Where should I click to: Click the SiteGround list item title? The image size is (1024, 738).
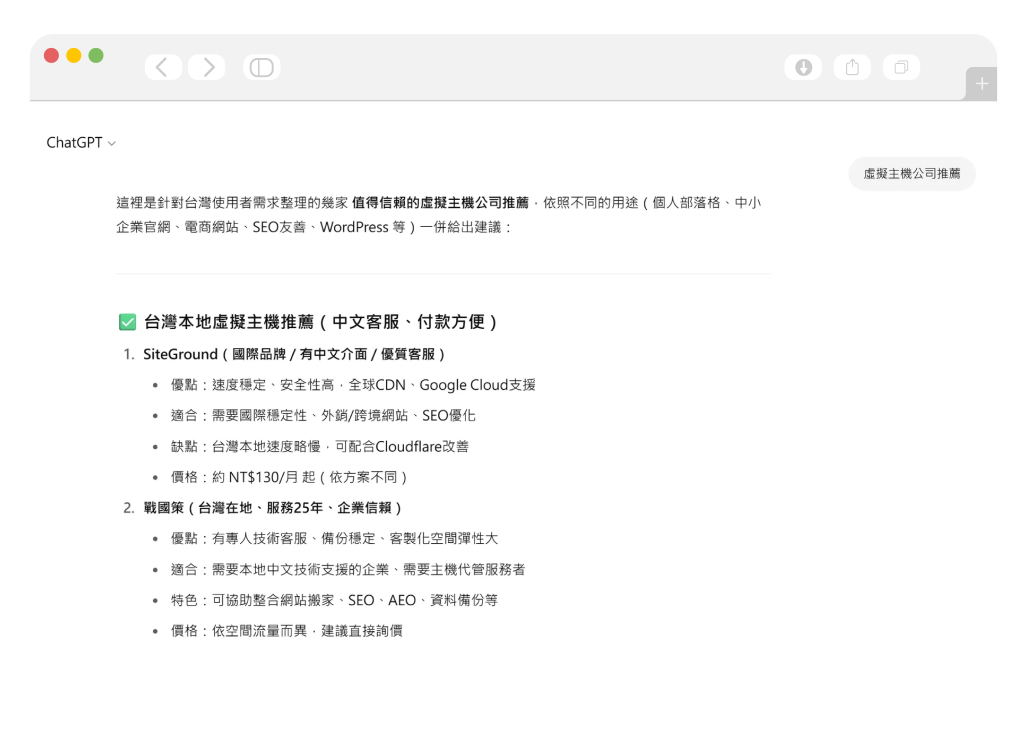[x=294, y=354]
